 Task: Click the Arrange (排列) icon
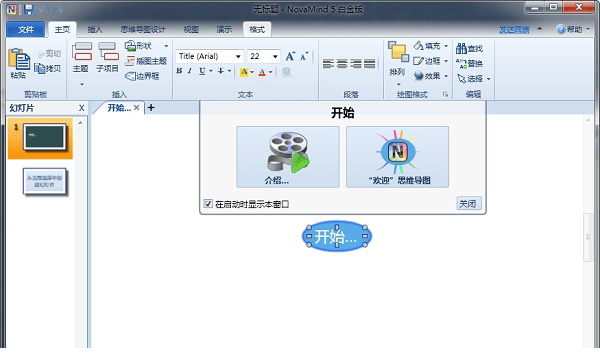coord(398,52)
